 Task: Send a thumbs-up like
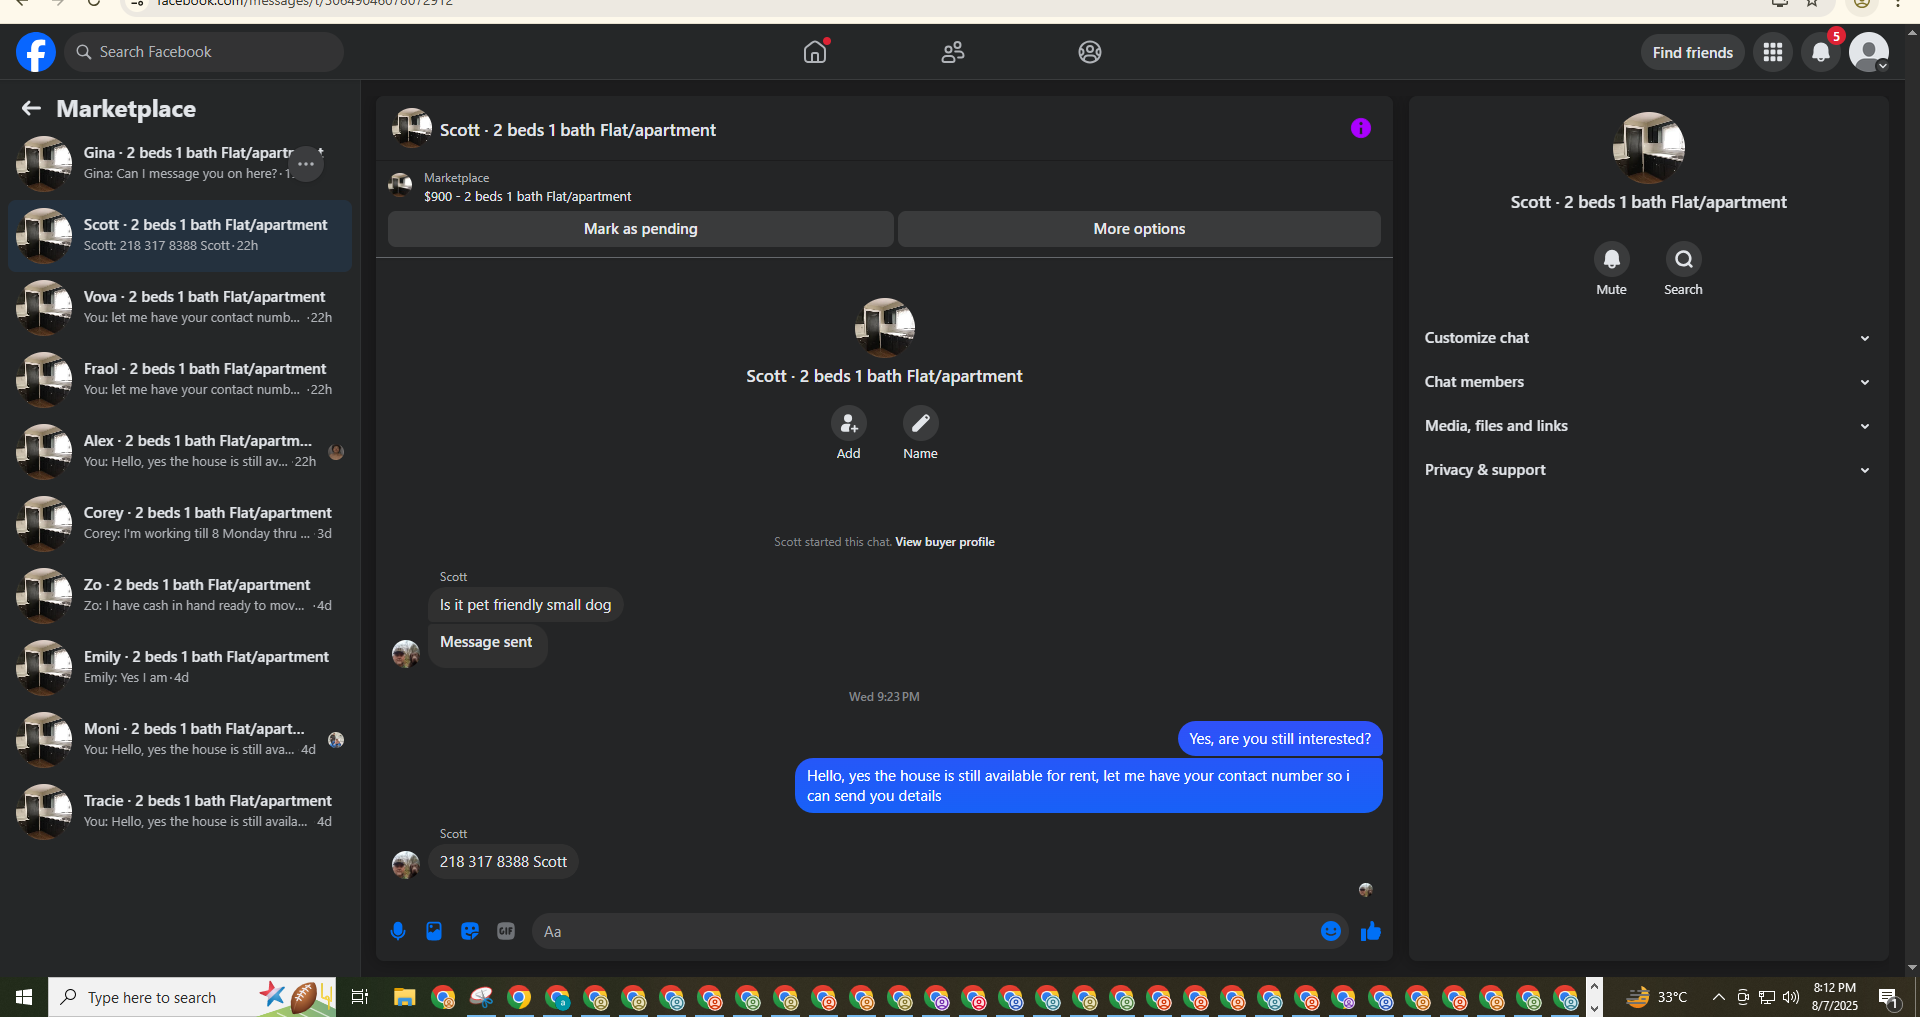click(x=1371, y=931)
